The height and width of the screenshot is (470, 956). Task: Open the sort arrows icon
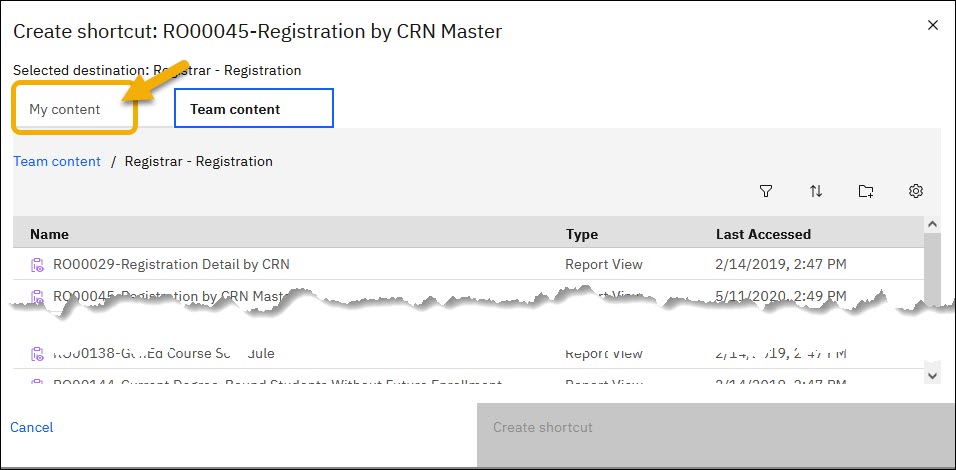[x=816, y=191]
